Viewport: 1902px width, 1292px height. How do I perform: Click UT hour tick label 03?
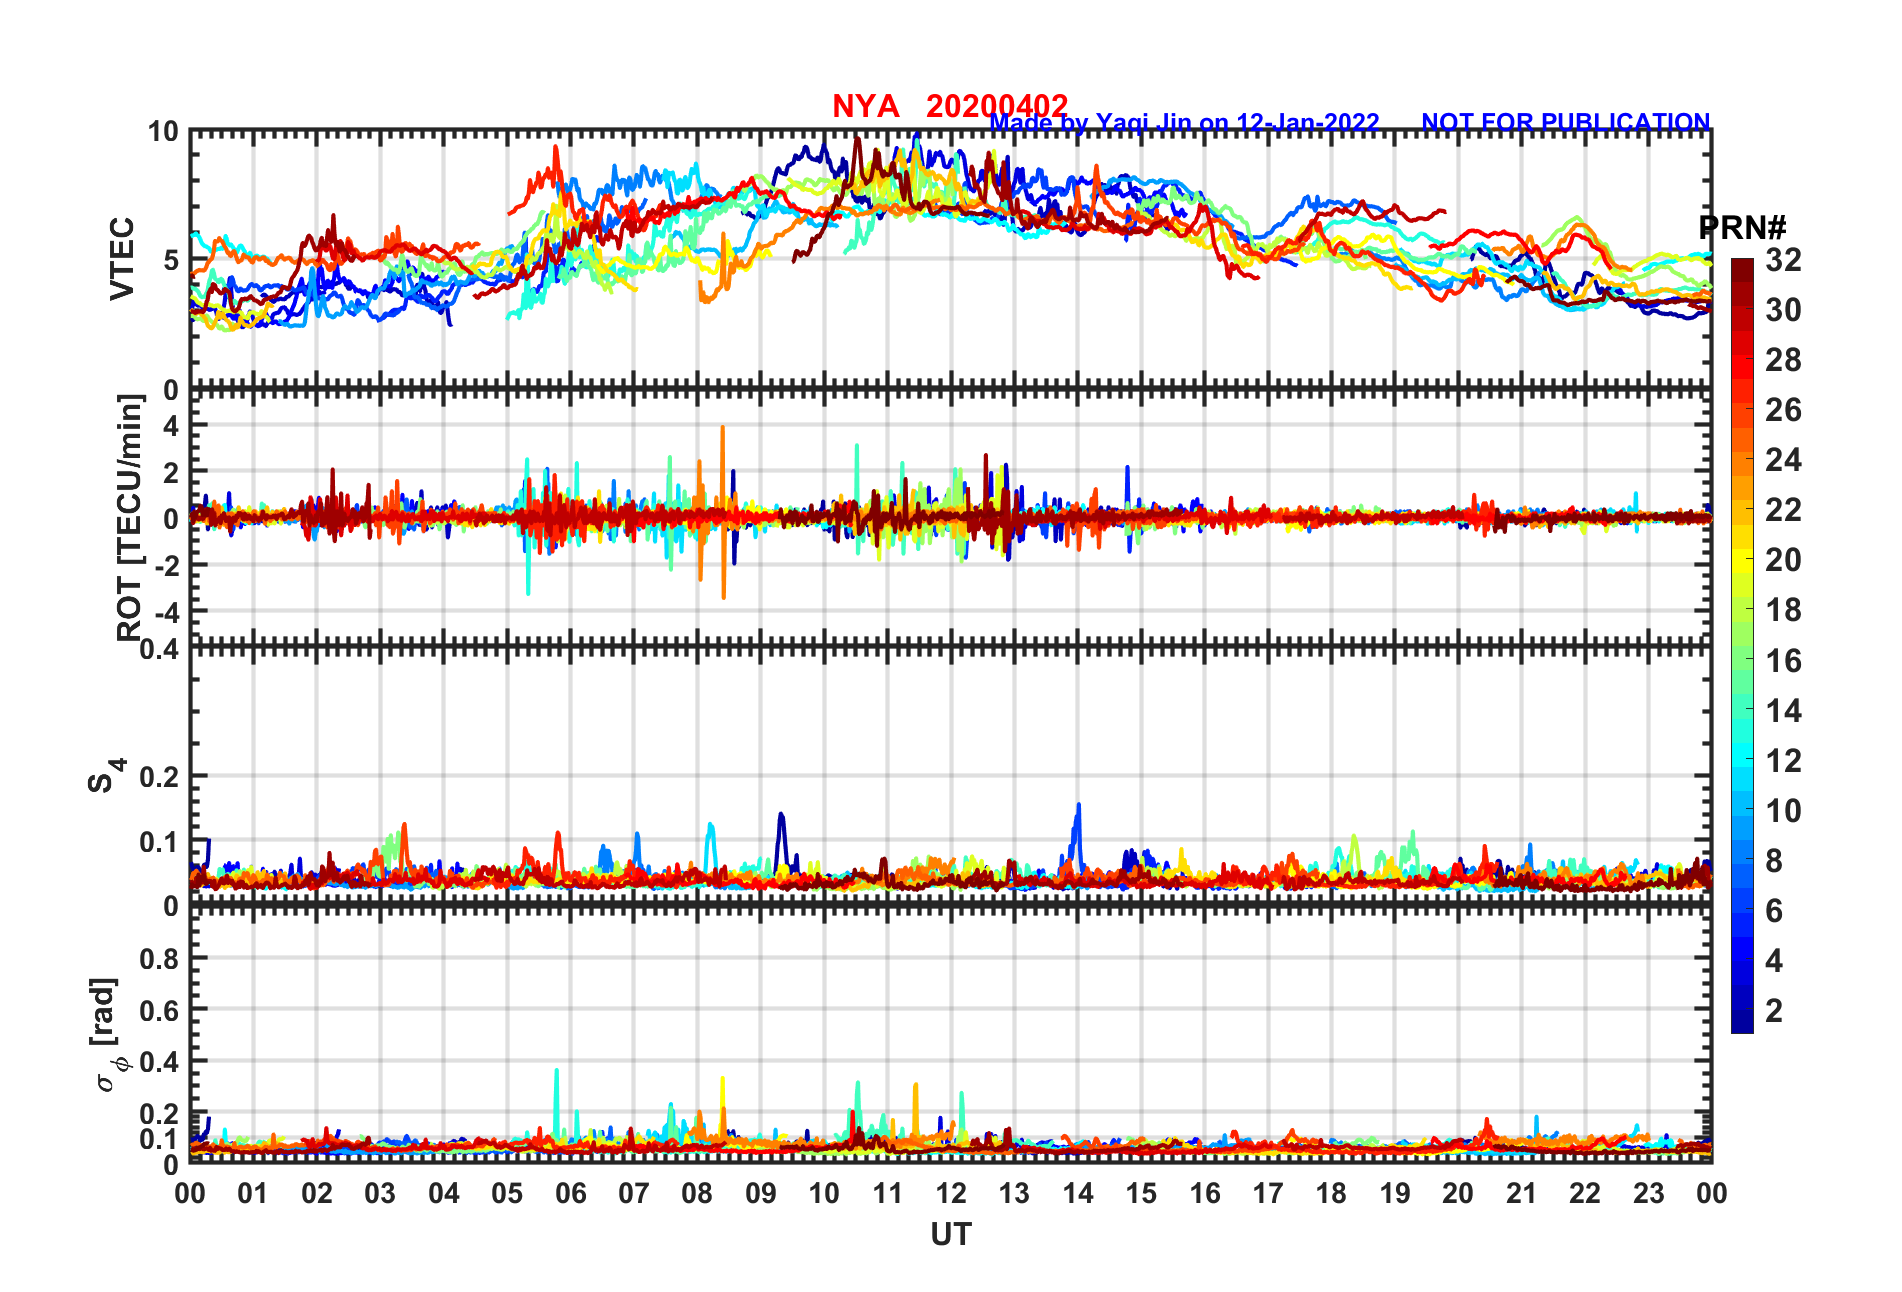380,1193
